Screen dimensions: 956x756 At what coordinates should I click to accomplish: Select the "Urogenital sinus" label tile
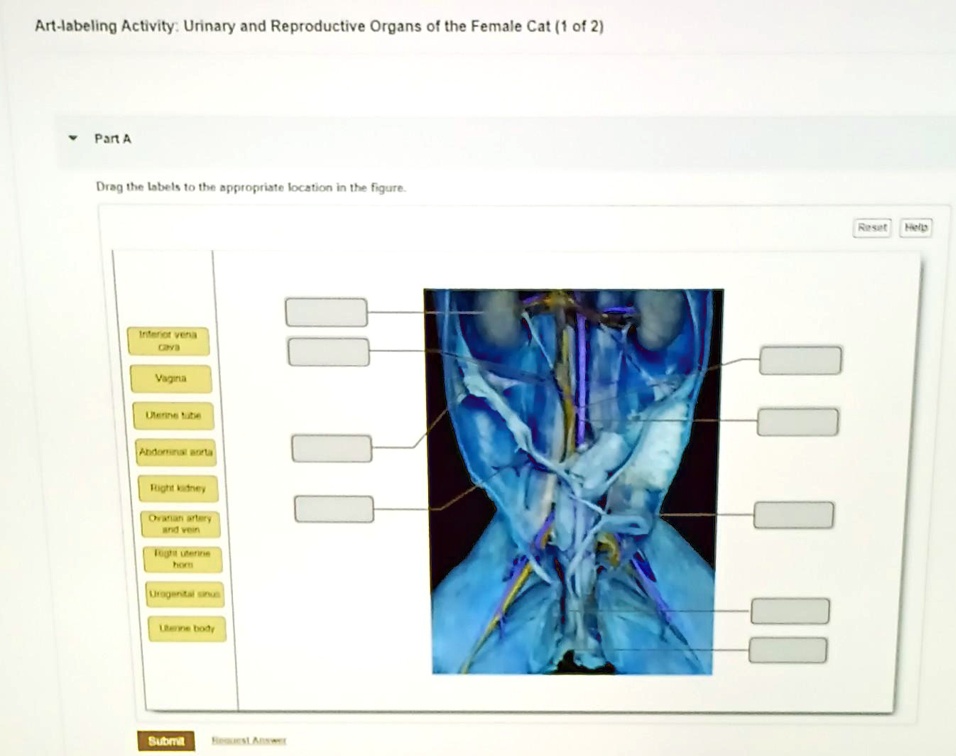[184, 595]
